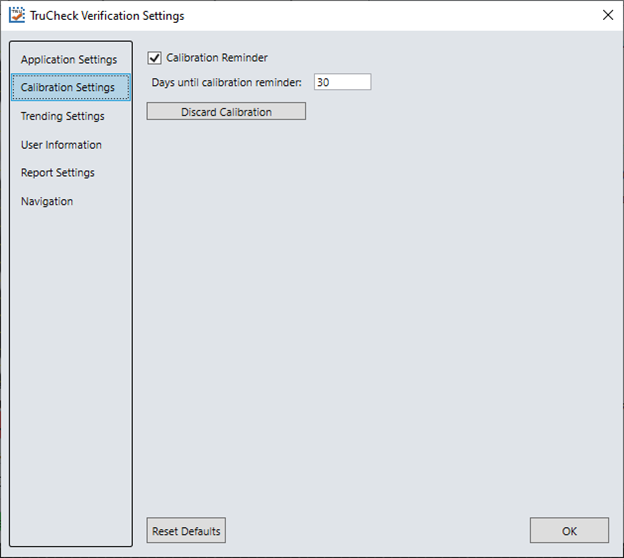Go to Report Settings

tap(58, 173)
